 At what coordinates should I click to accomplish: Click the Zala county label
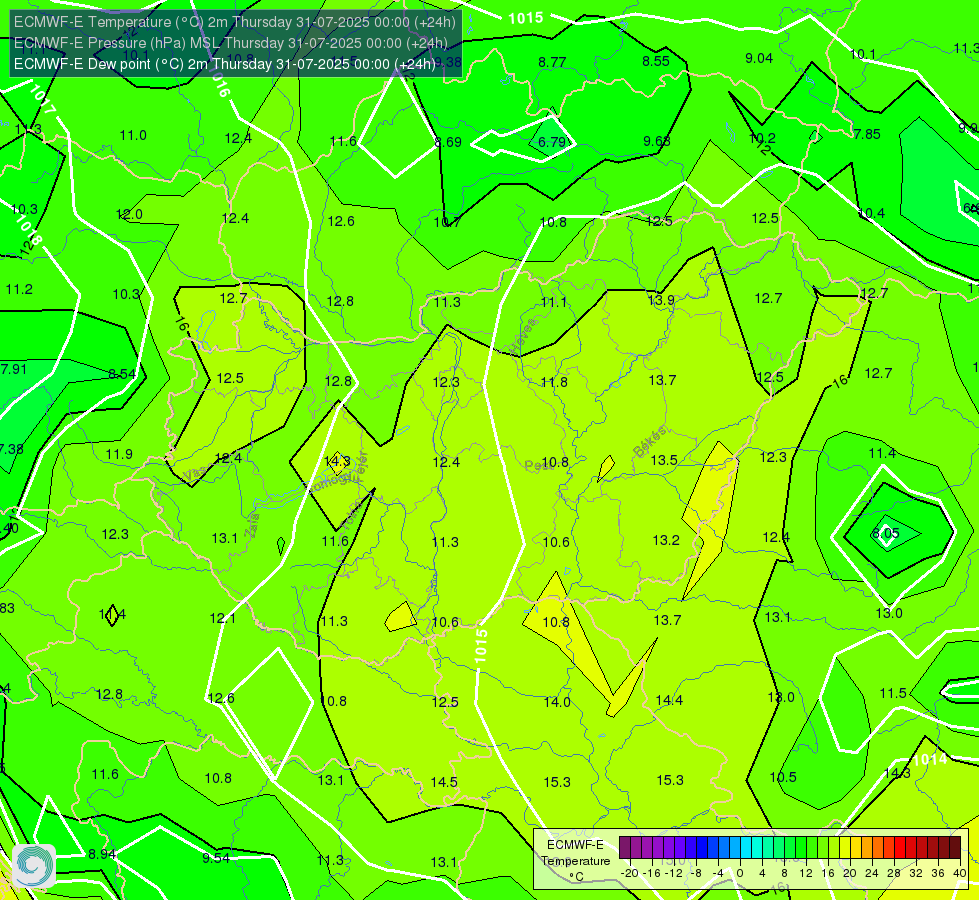(252, 525)
